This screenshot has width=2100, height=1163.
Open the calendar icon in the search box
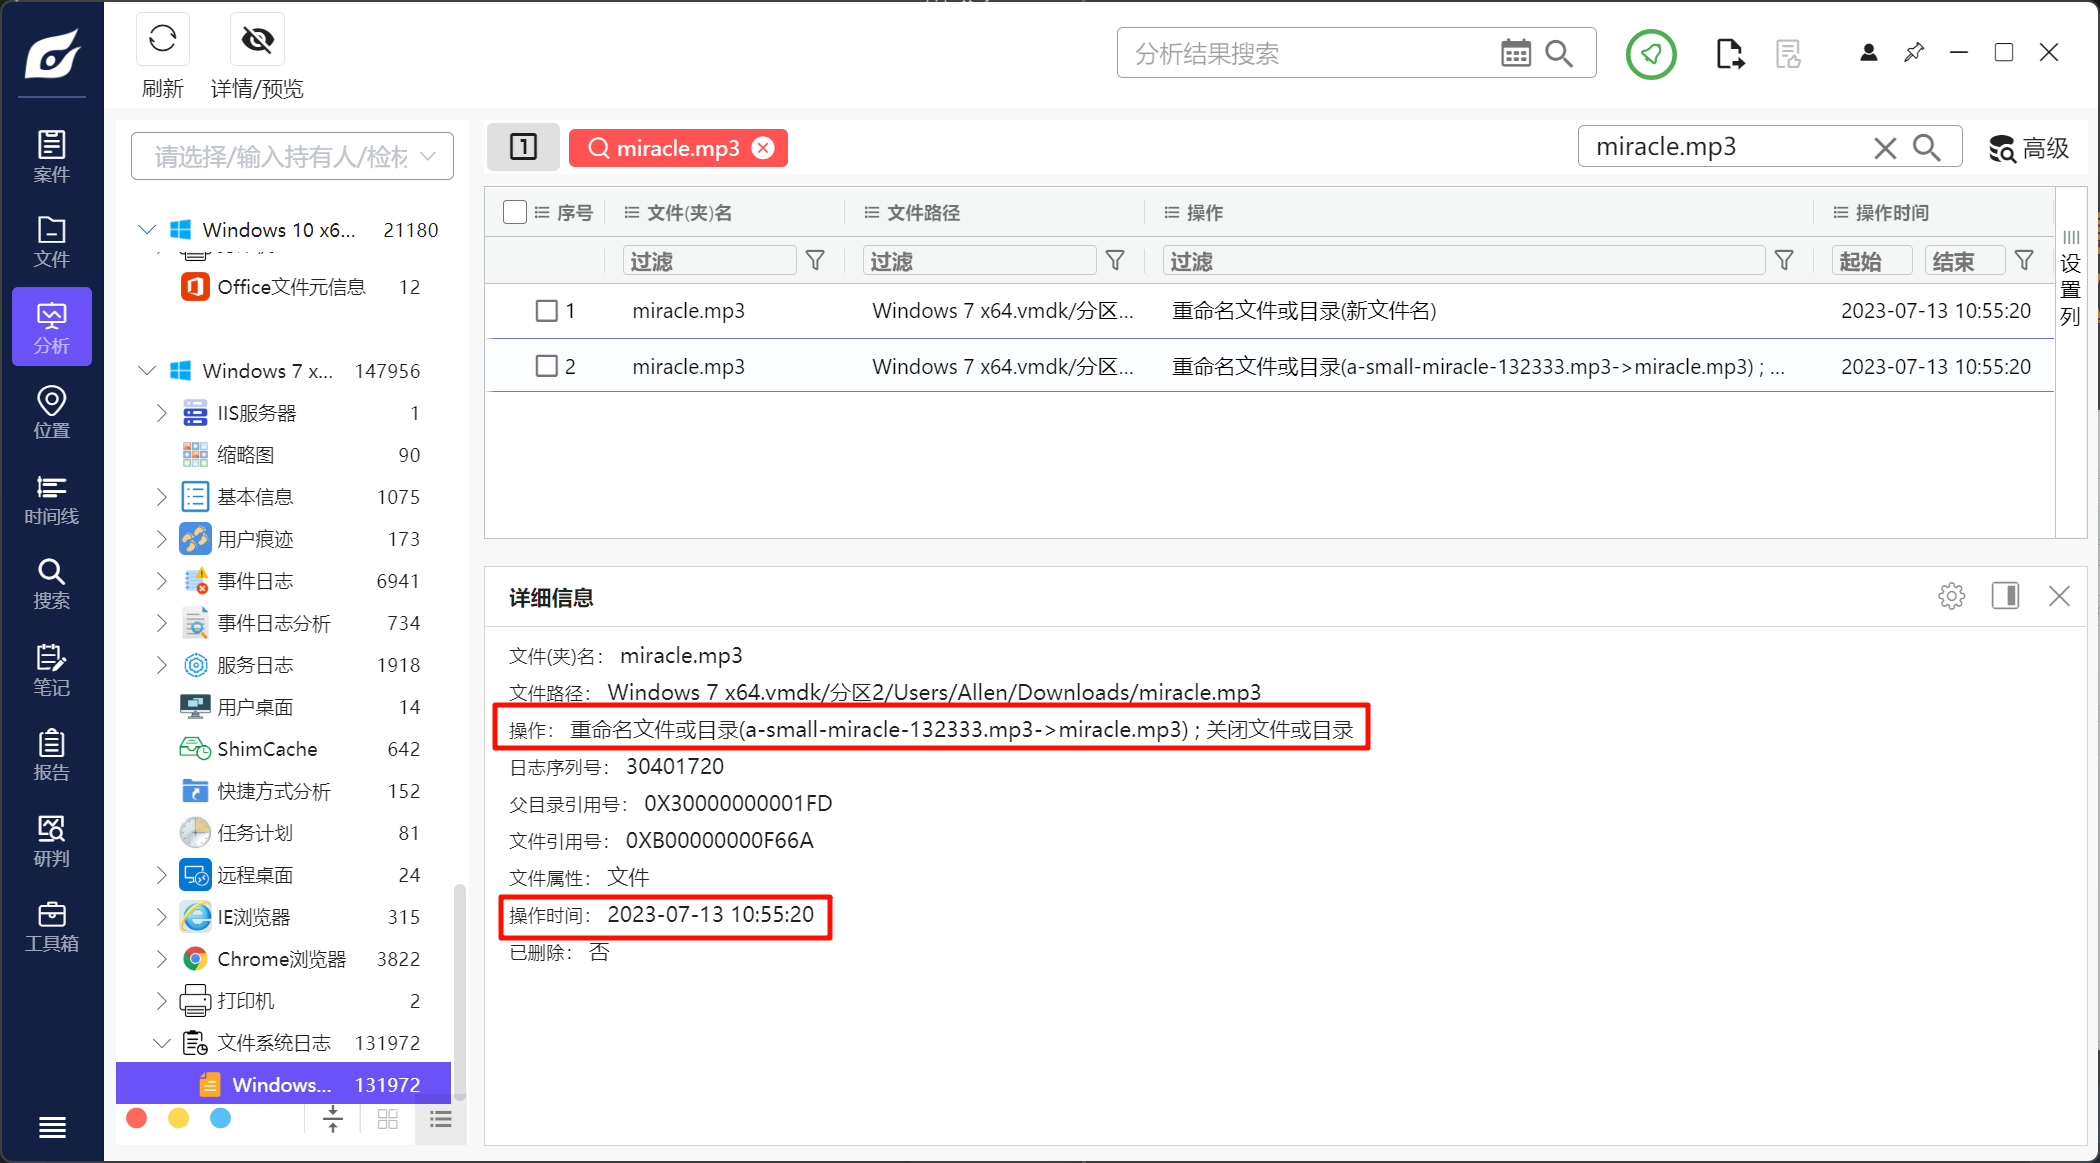click(1515, 54)
